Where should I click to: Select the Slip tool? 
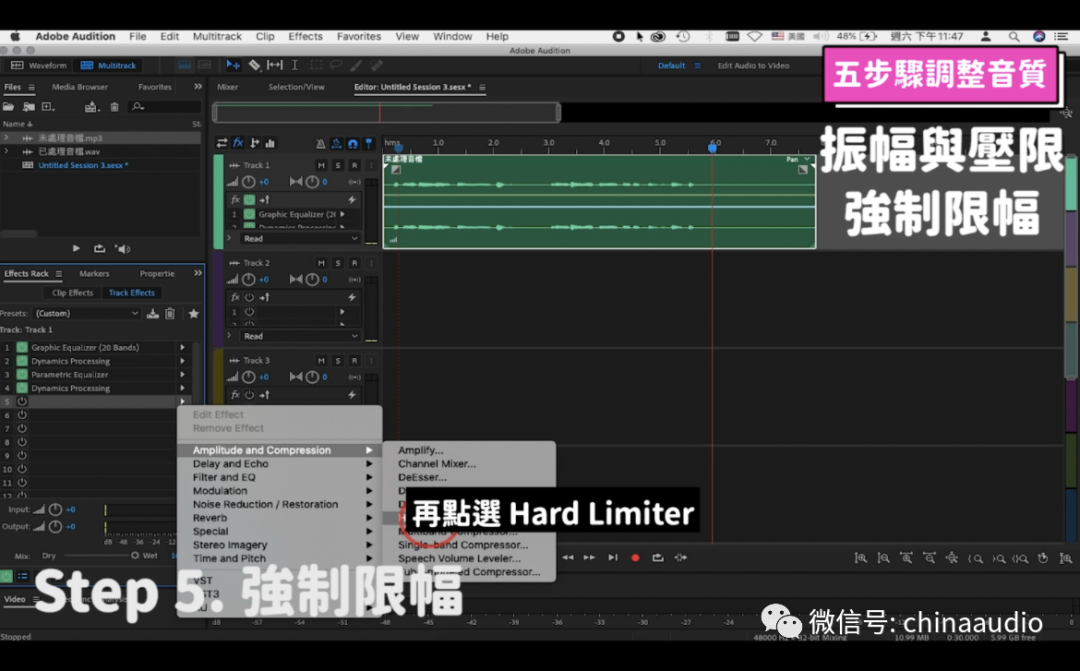coord(274,65)
